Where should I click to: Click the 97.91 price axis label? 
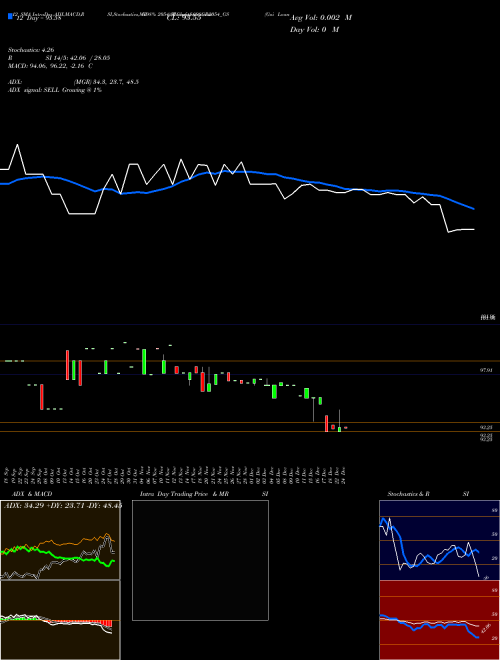(486, 370)
